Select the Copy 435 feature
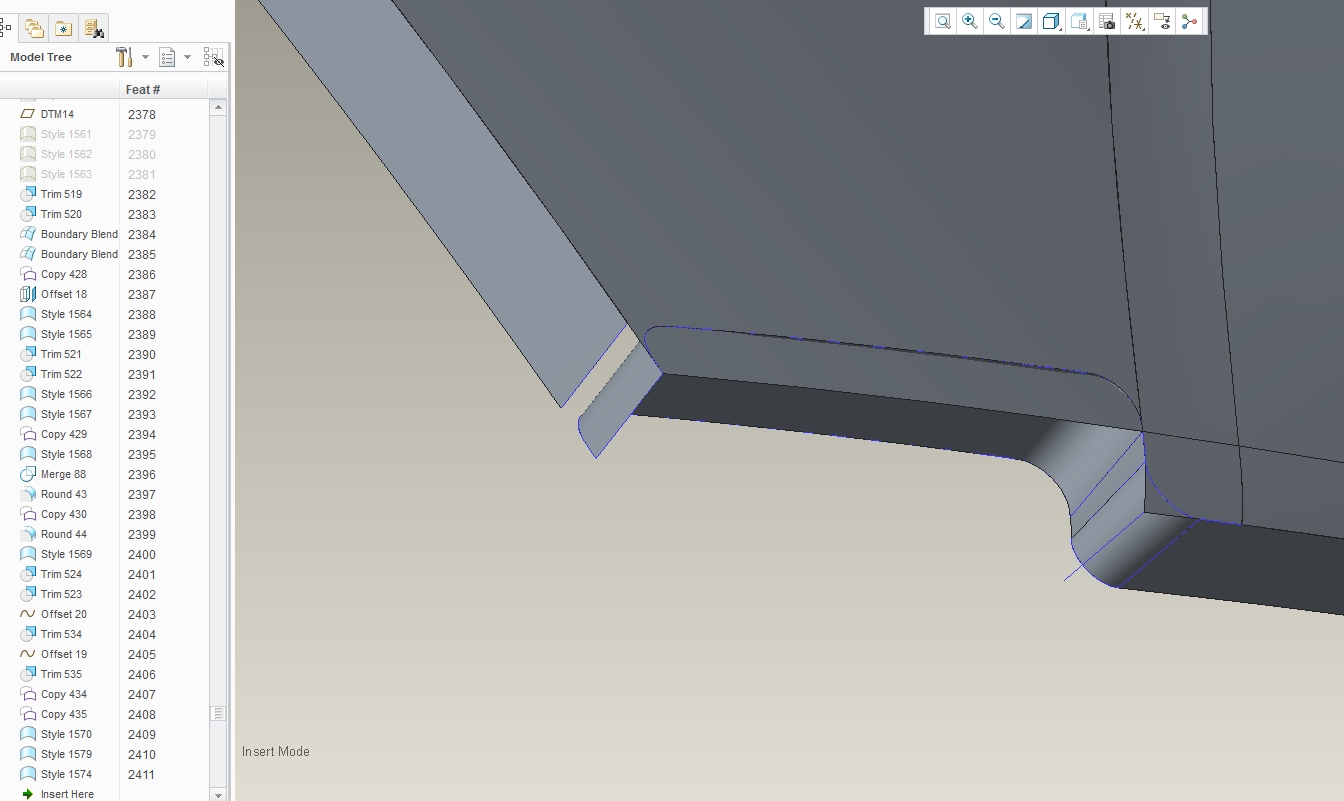 64,714
